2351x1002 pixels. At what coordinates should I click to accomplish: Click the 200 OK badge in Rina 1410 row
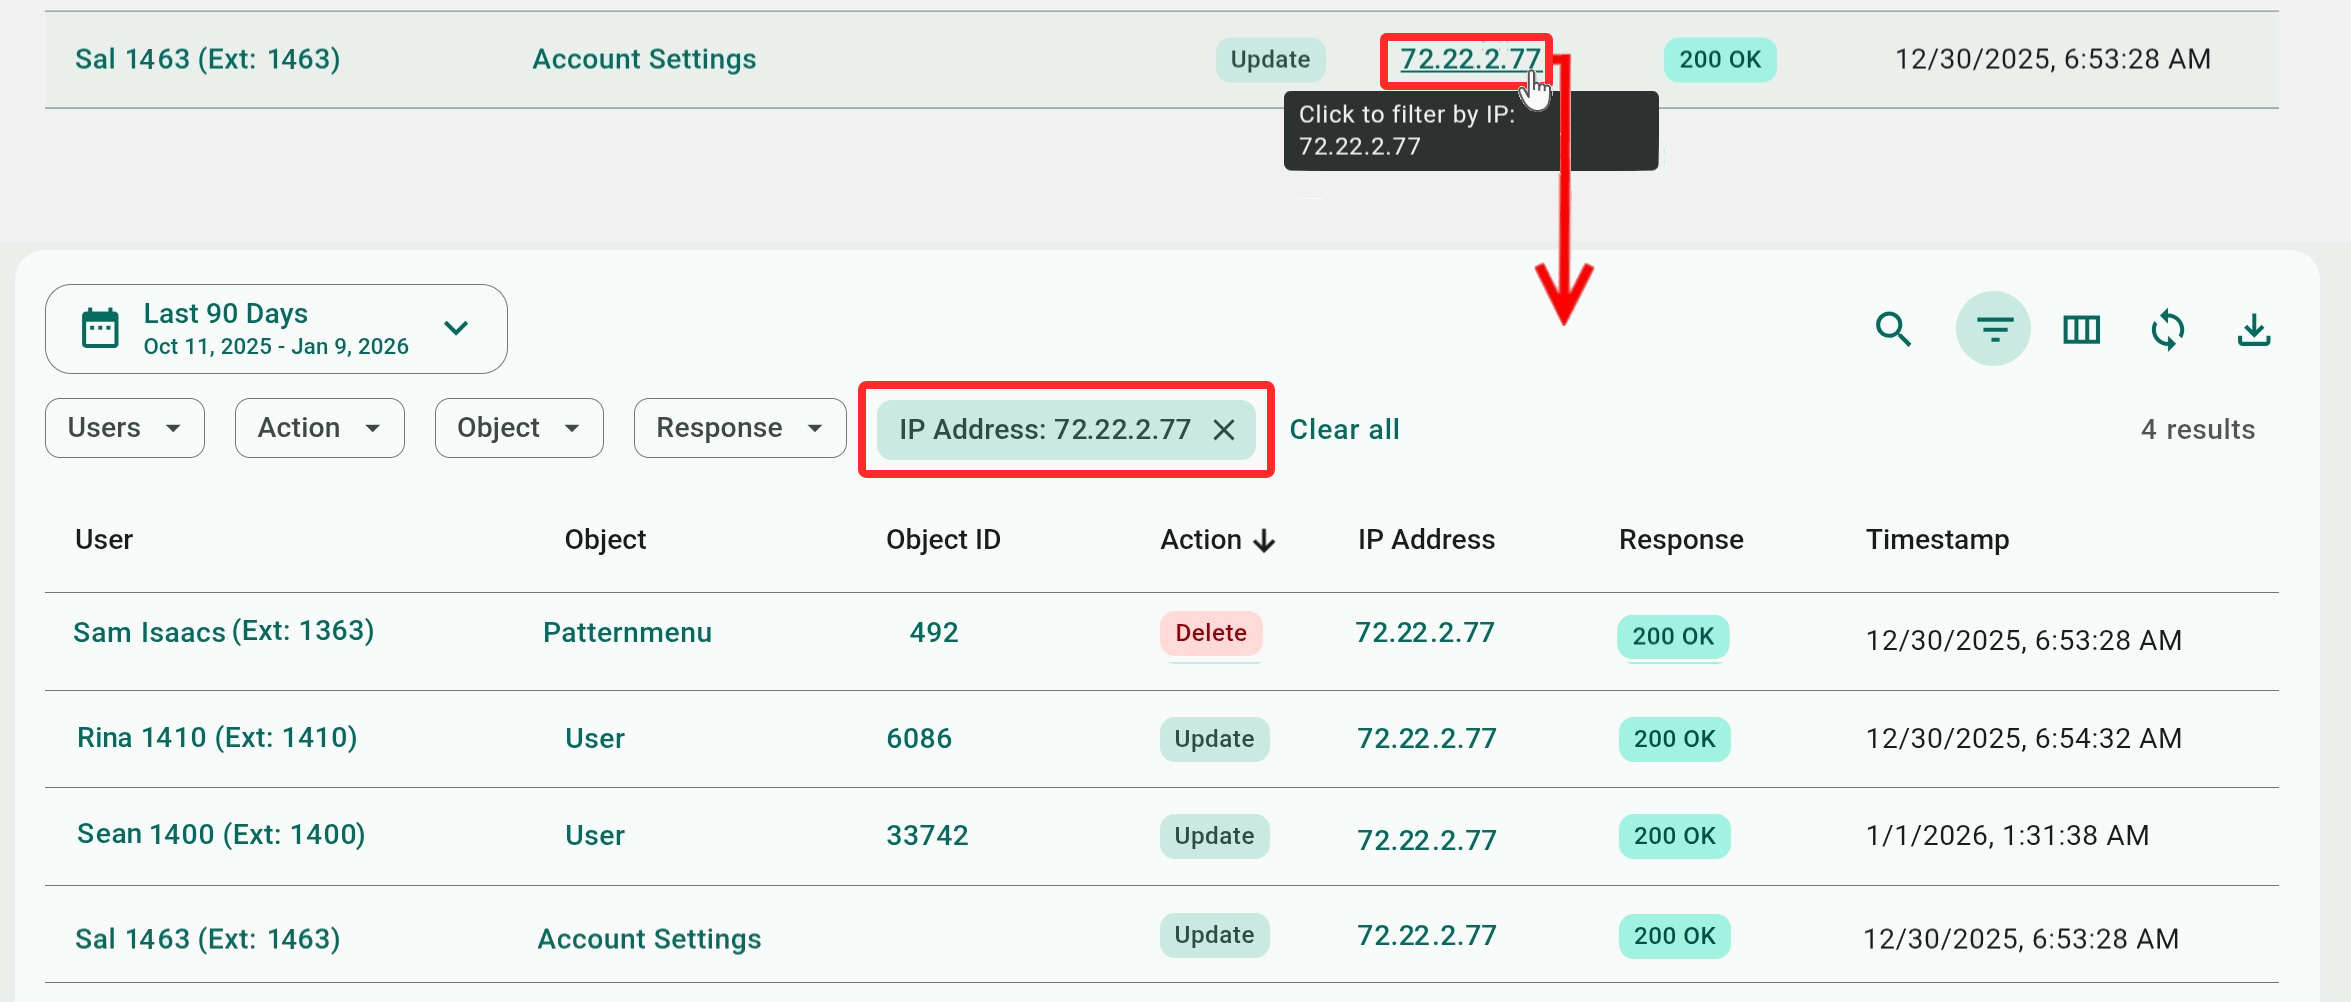click(1674, 739)
